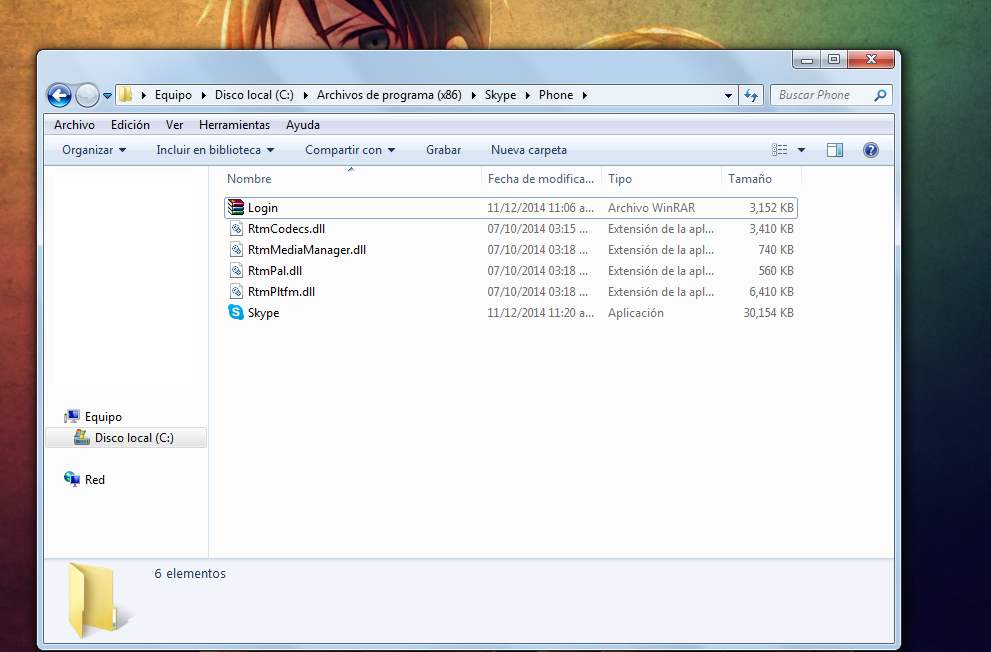Image resolution: width=991 pixels, height=652 pixels.
Task: Select the Skype file name
Action: coord(264,313)
